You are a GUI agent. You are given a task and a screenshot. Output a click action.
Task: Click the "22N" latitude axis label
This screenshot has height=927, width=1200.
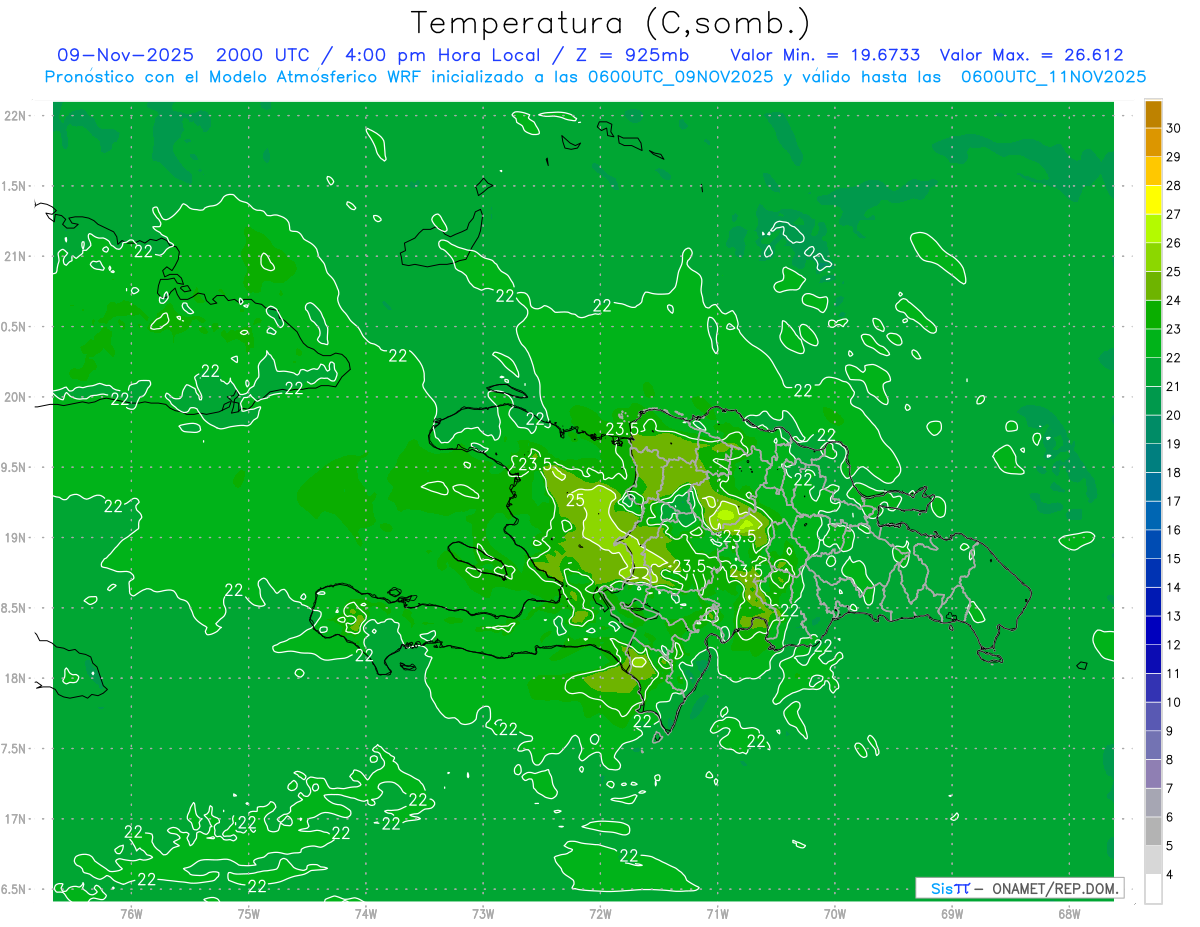tap(17, 116)
